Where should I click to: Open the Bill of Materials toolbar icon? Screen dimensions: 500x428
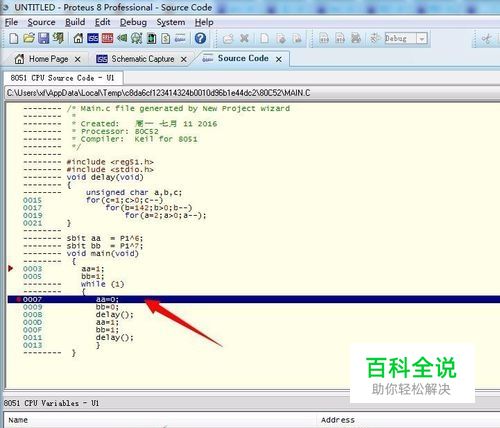pos(166,38)
